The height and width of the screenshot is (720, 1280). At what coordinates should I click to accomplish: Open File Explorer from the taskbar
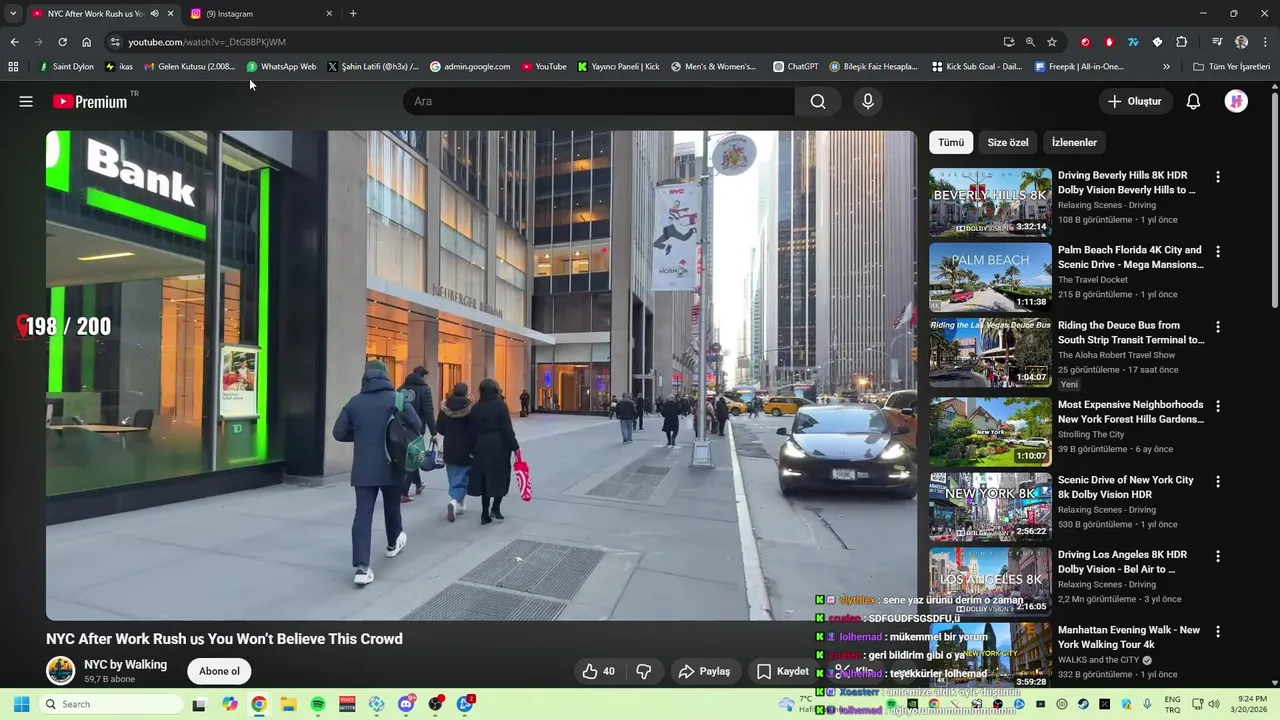288,704
